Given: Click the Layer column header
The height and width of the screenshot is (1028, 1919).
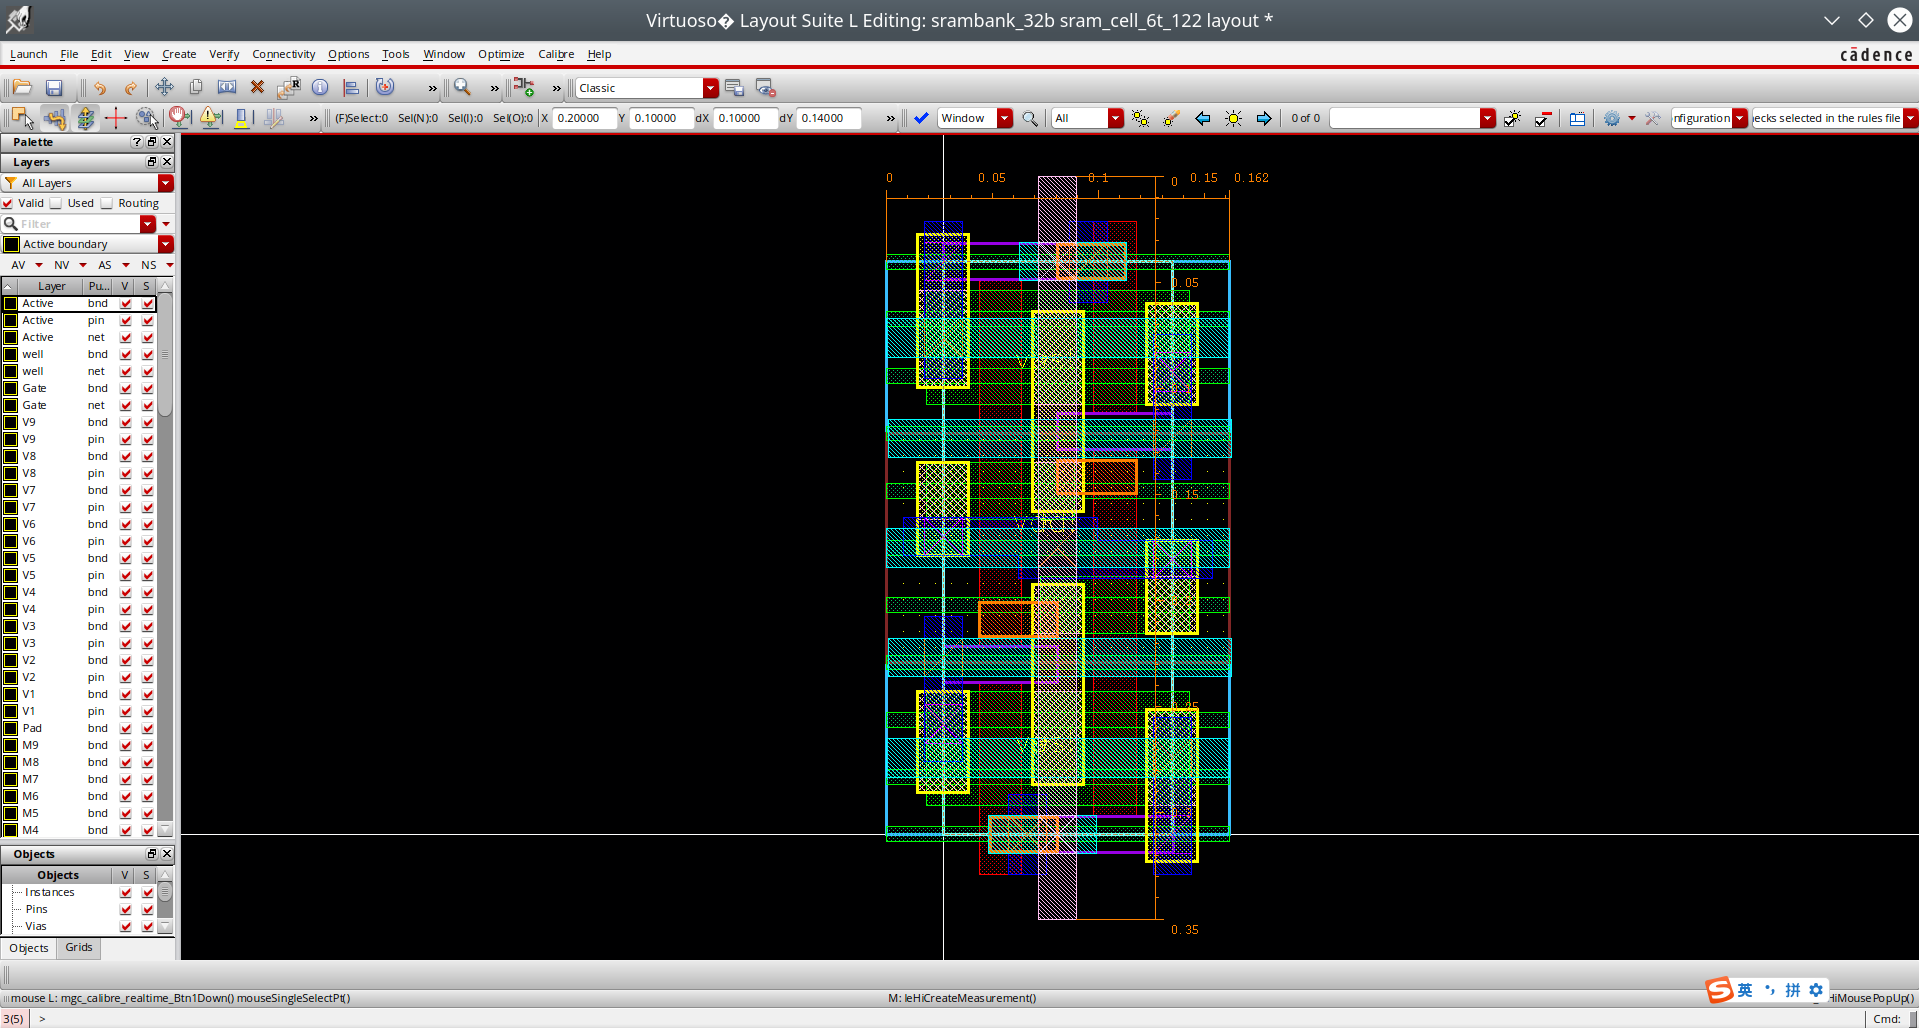Looking at the screenshot, I should (52, 286).
